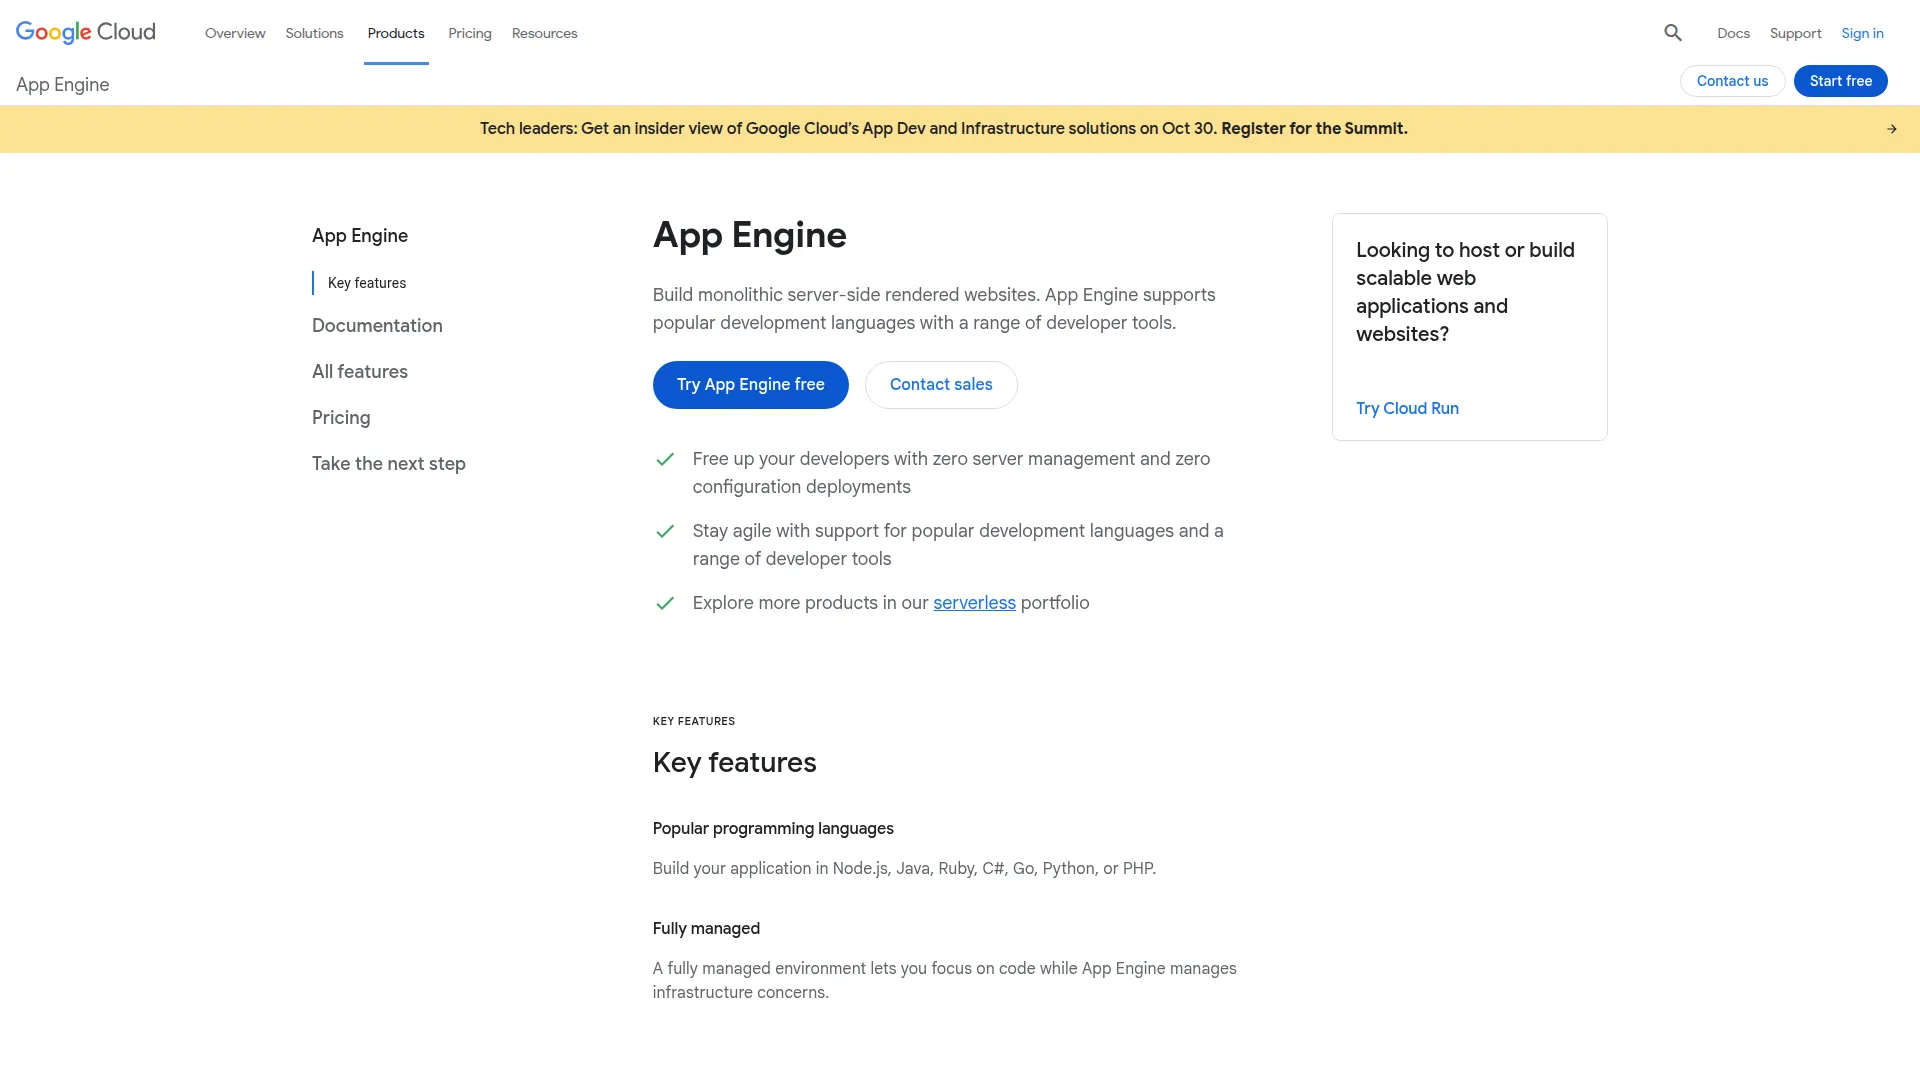Click the main App Engine heading
Viewport: 1920px width, 1080px height.
click(750, 235)
